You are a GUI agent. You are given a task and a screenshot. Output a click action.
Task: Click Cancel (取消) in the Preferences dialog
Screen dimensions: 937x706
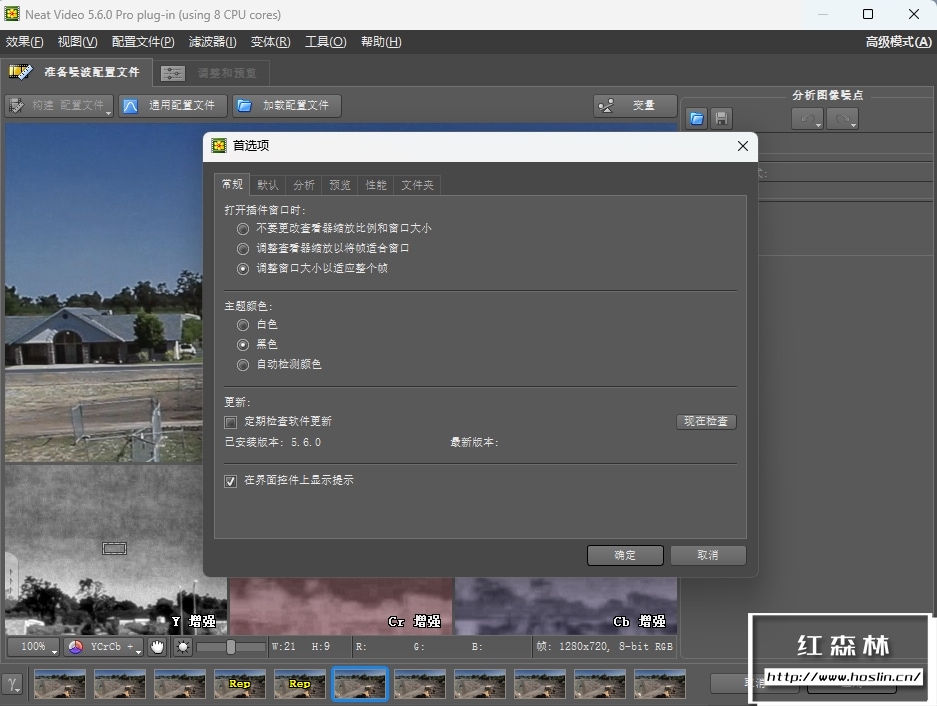[x=708, y=555]
